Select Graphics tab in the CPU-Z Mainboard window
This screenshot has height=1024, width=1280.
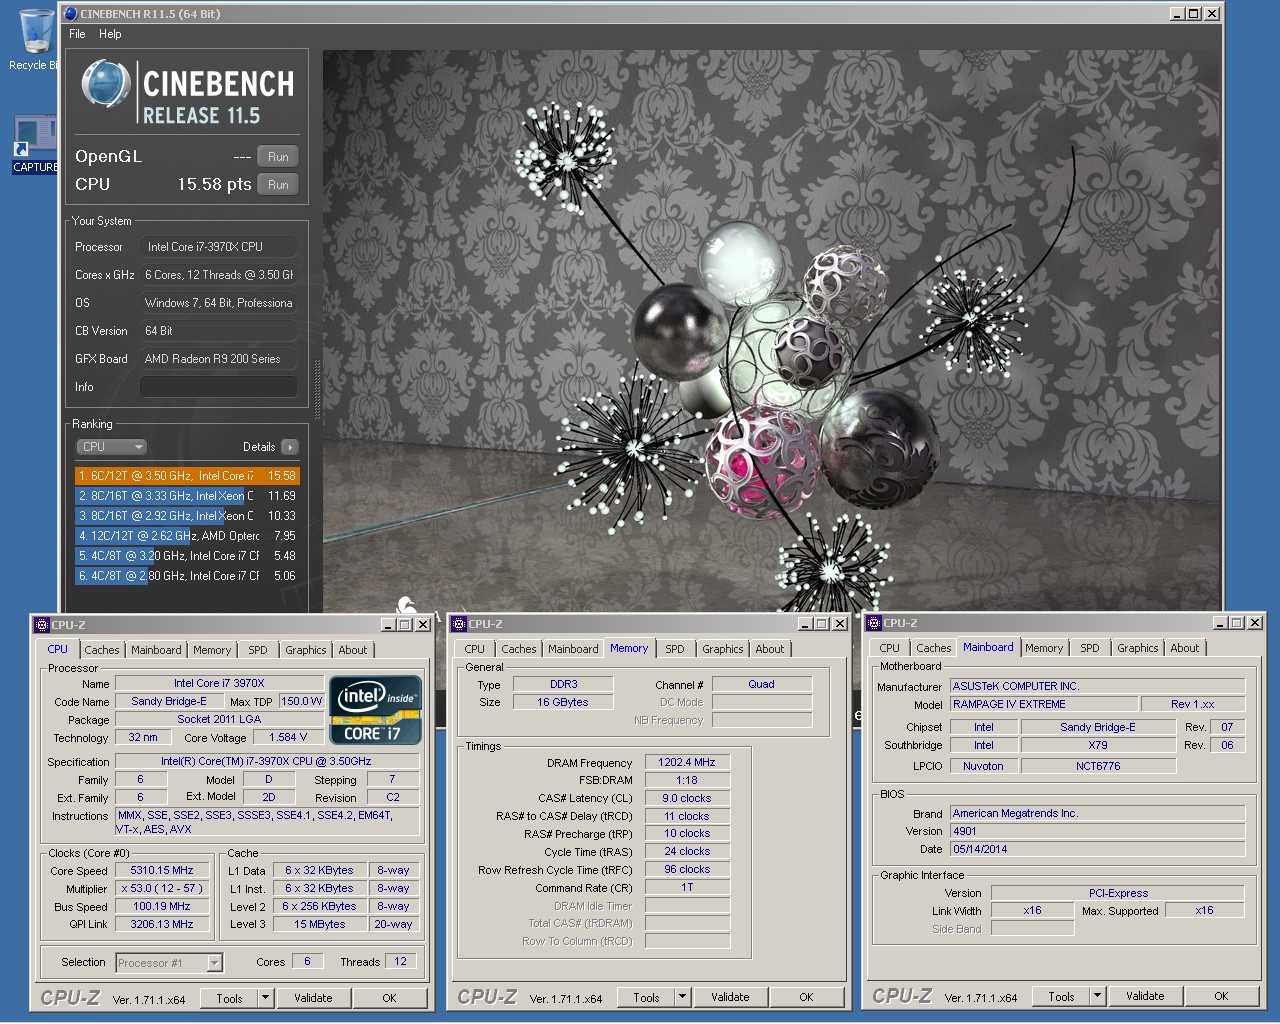tap(1138, 648)
